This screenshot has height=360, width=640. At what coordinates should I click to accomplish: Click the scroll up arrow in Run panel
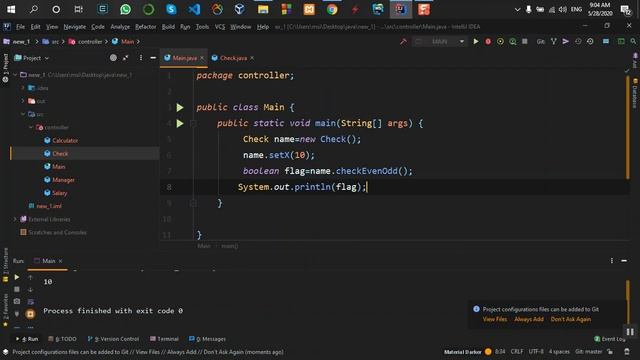[x=30, y=277]
